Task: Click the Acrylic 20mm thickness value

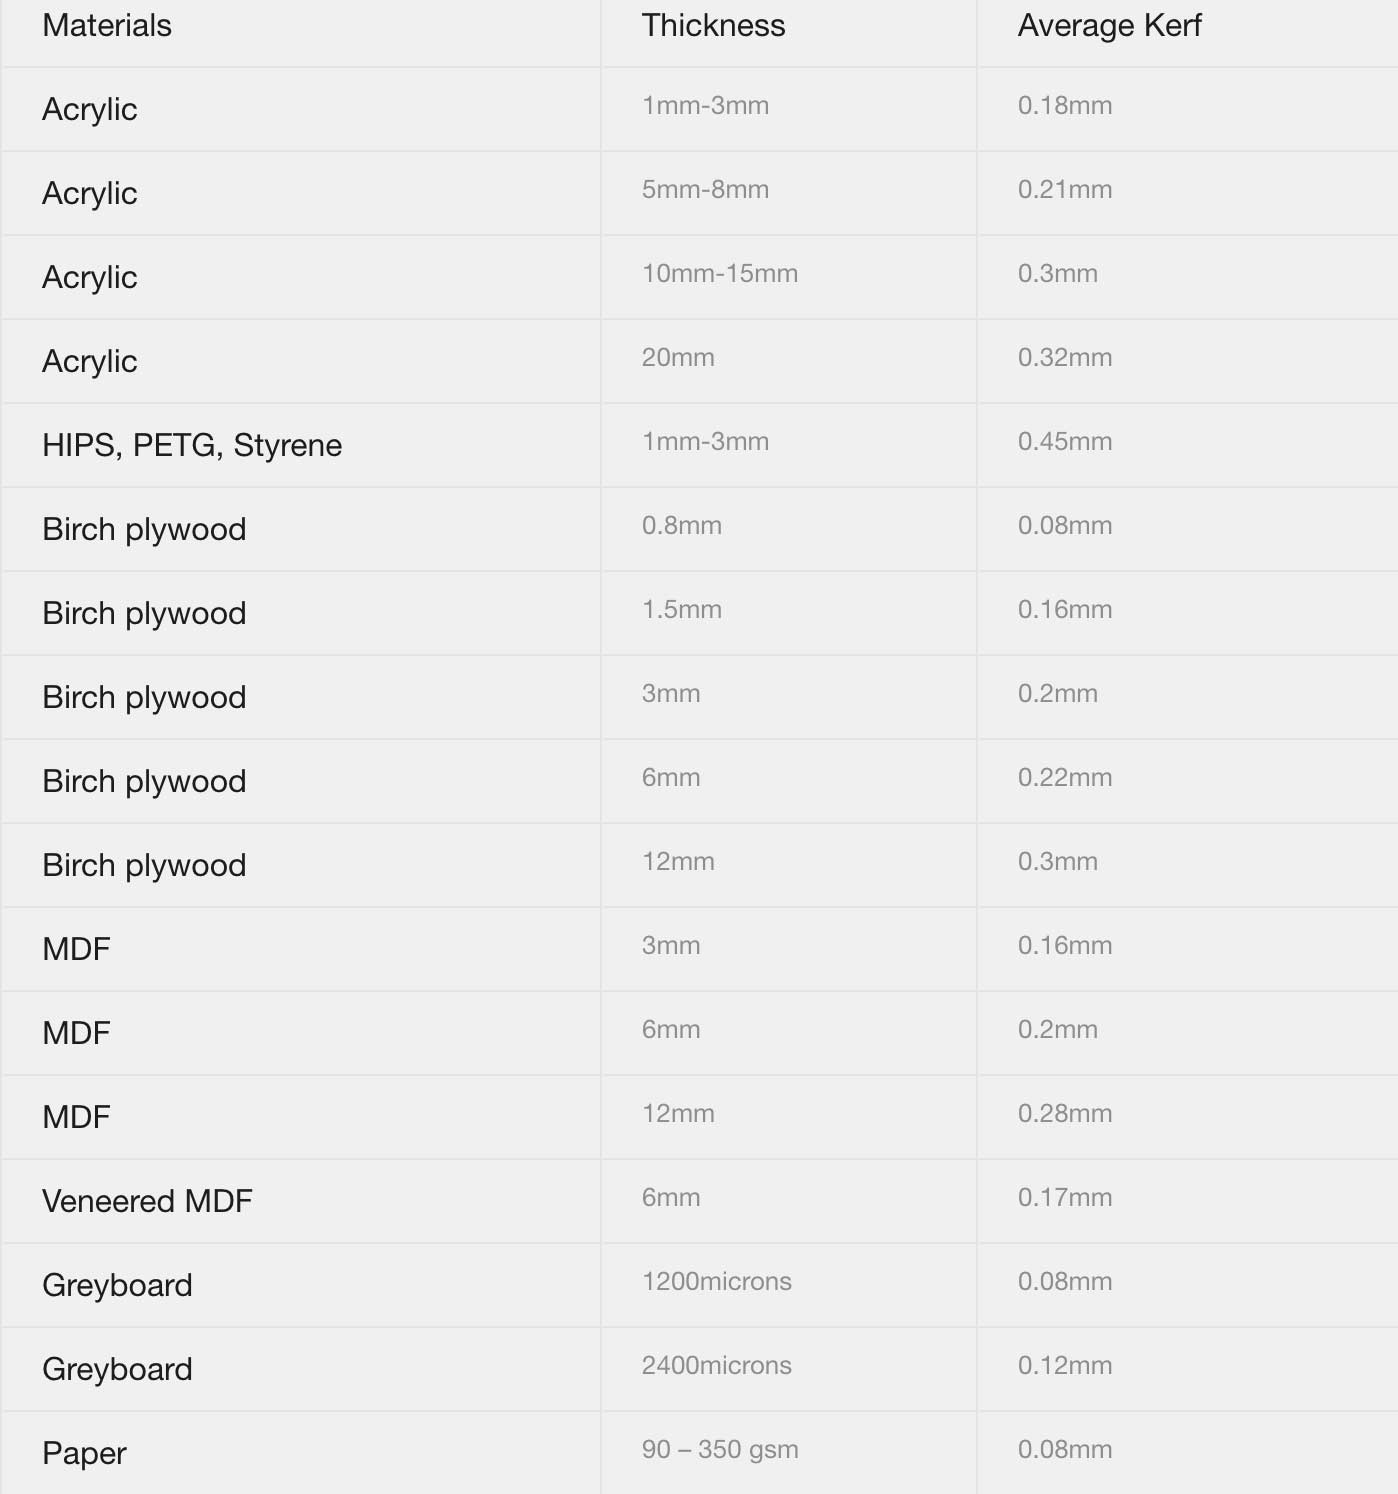Action: pyautogui.click(x=678, y=358)
